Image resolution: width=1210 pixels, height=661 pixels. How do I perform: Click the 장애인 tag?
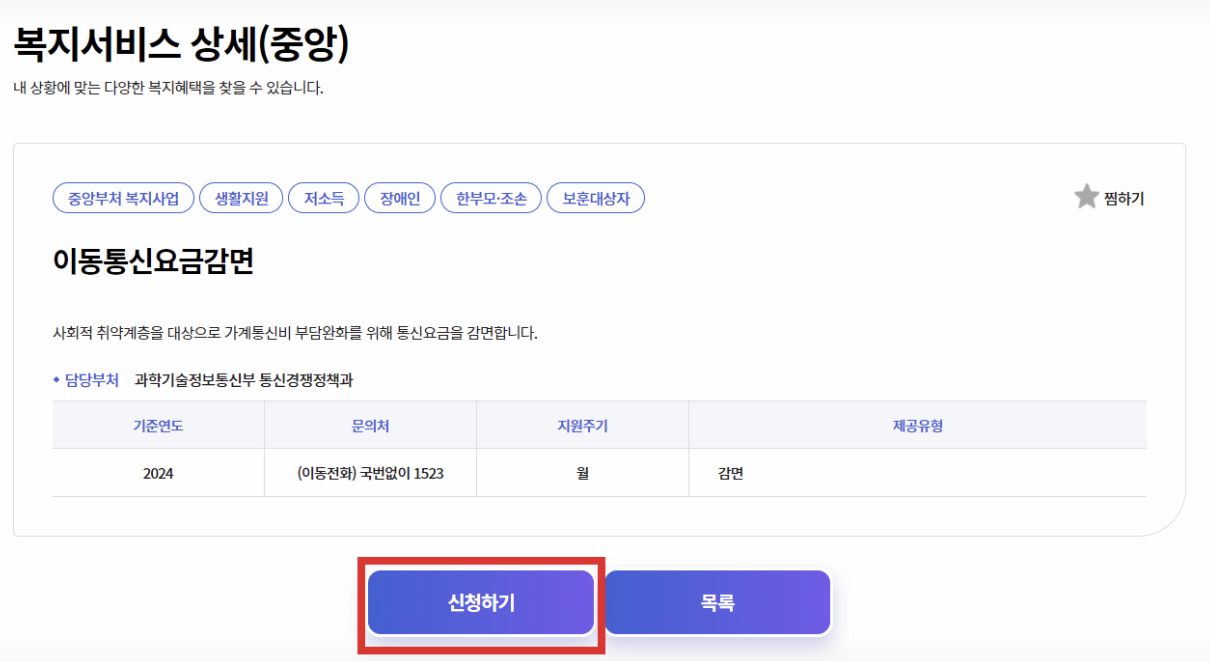point(399,197)
